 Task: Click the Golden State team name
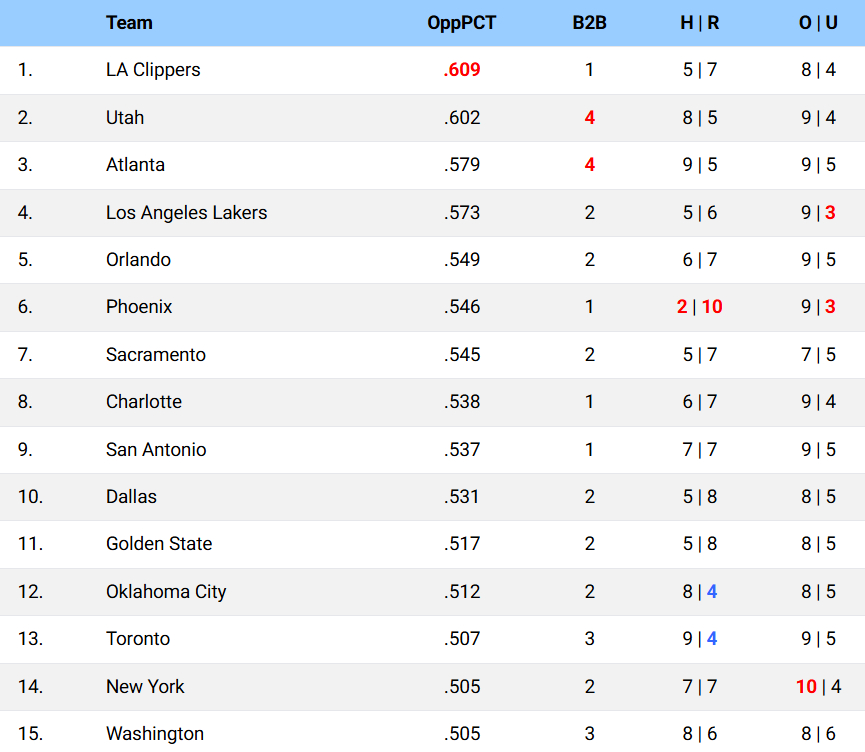(x=159, y=544)
